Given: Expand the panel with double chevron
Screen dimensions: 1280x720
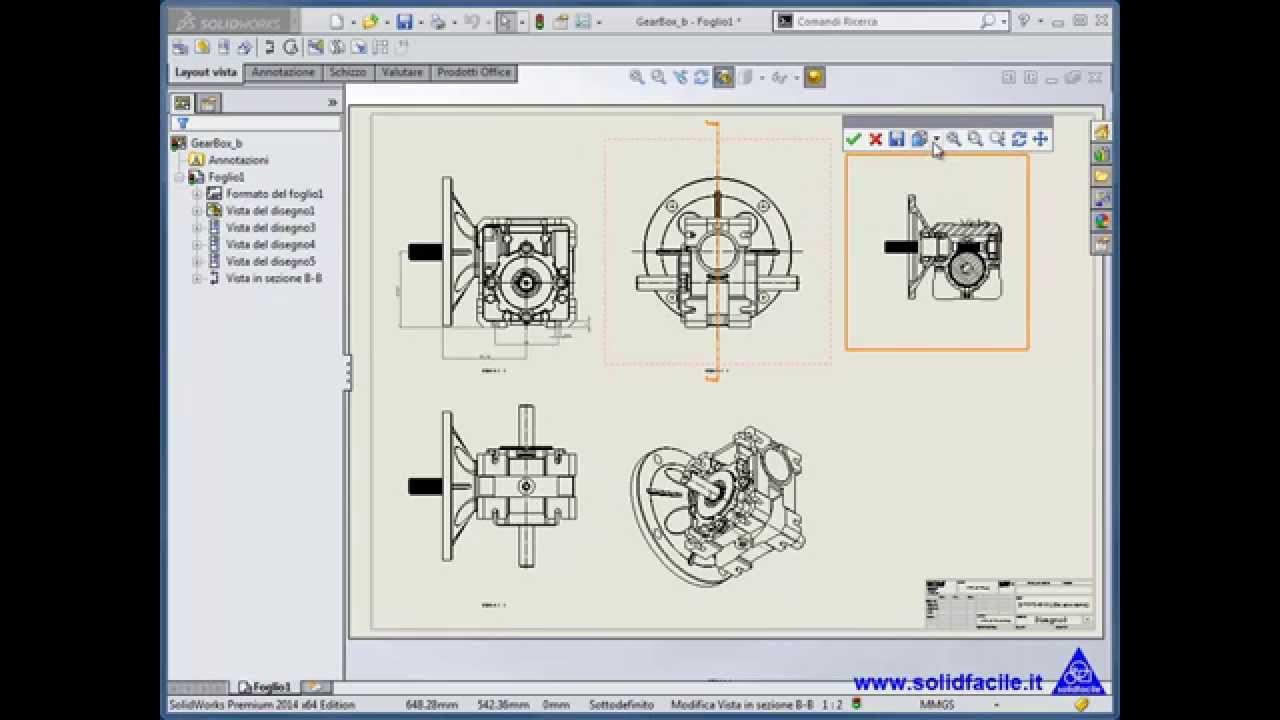Looking at the screenshot, I should pyautogui.click(x=332, y=103).
